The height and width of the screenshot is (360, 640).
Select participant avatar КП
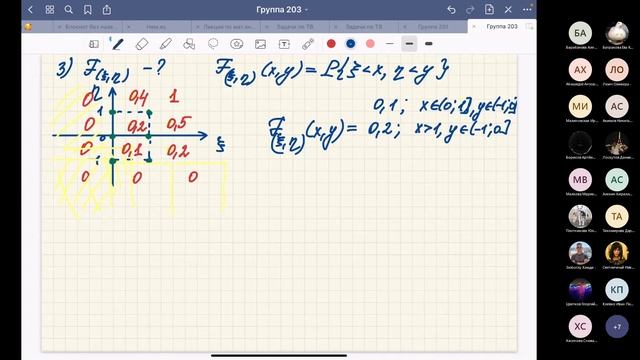coord(617,289)
